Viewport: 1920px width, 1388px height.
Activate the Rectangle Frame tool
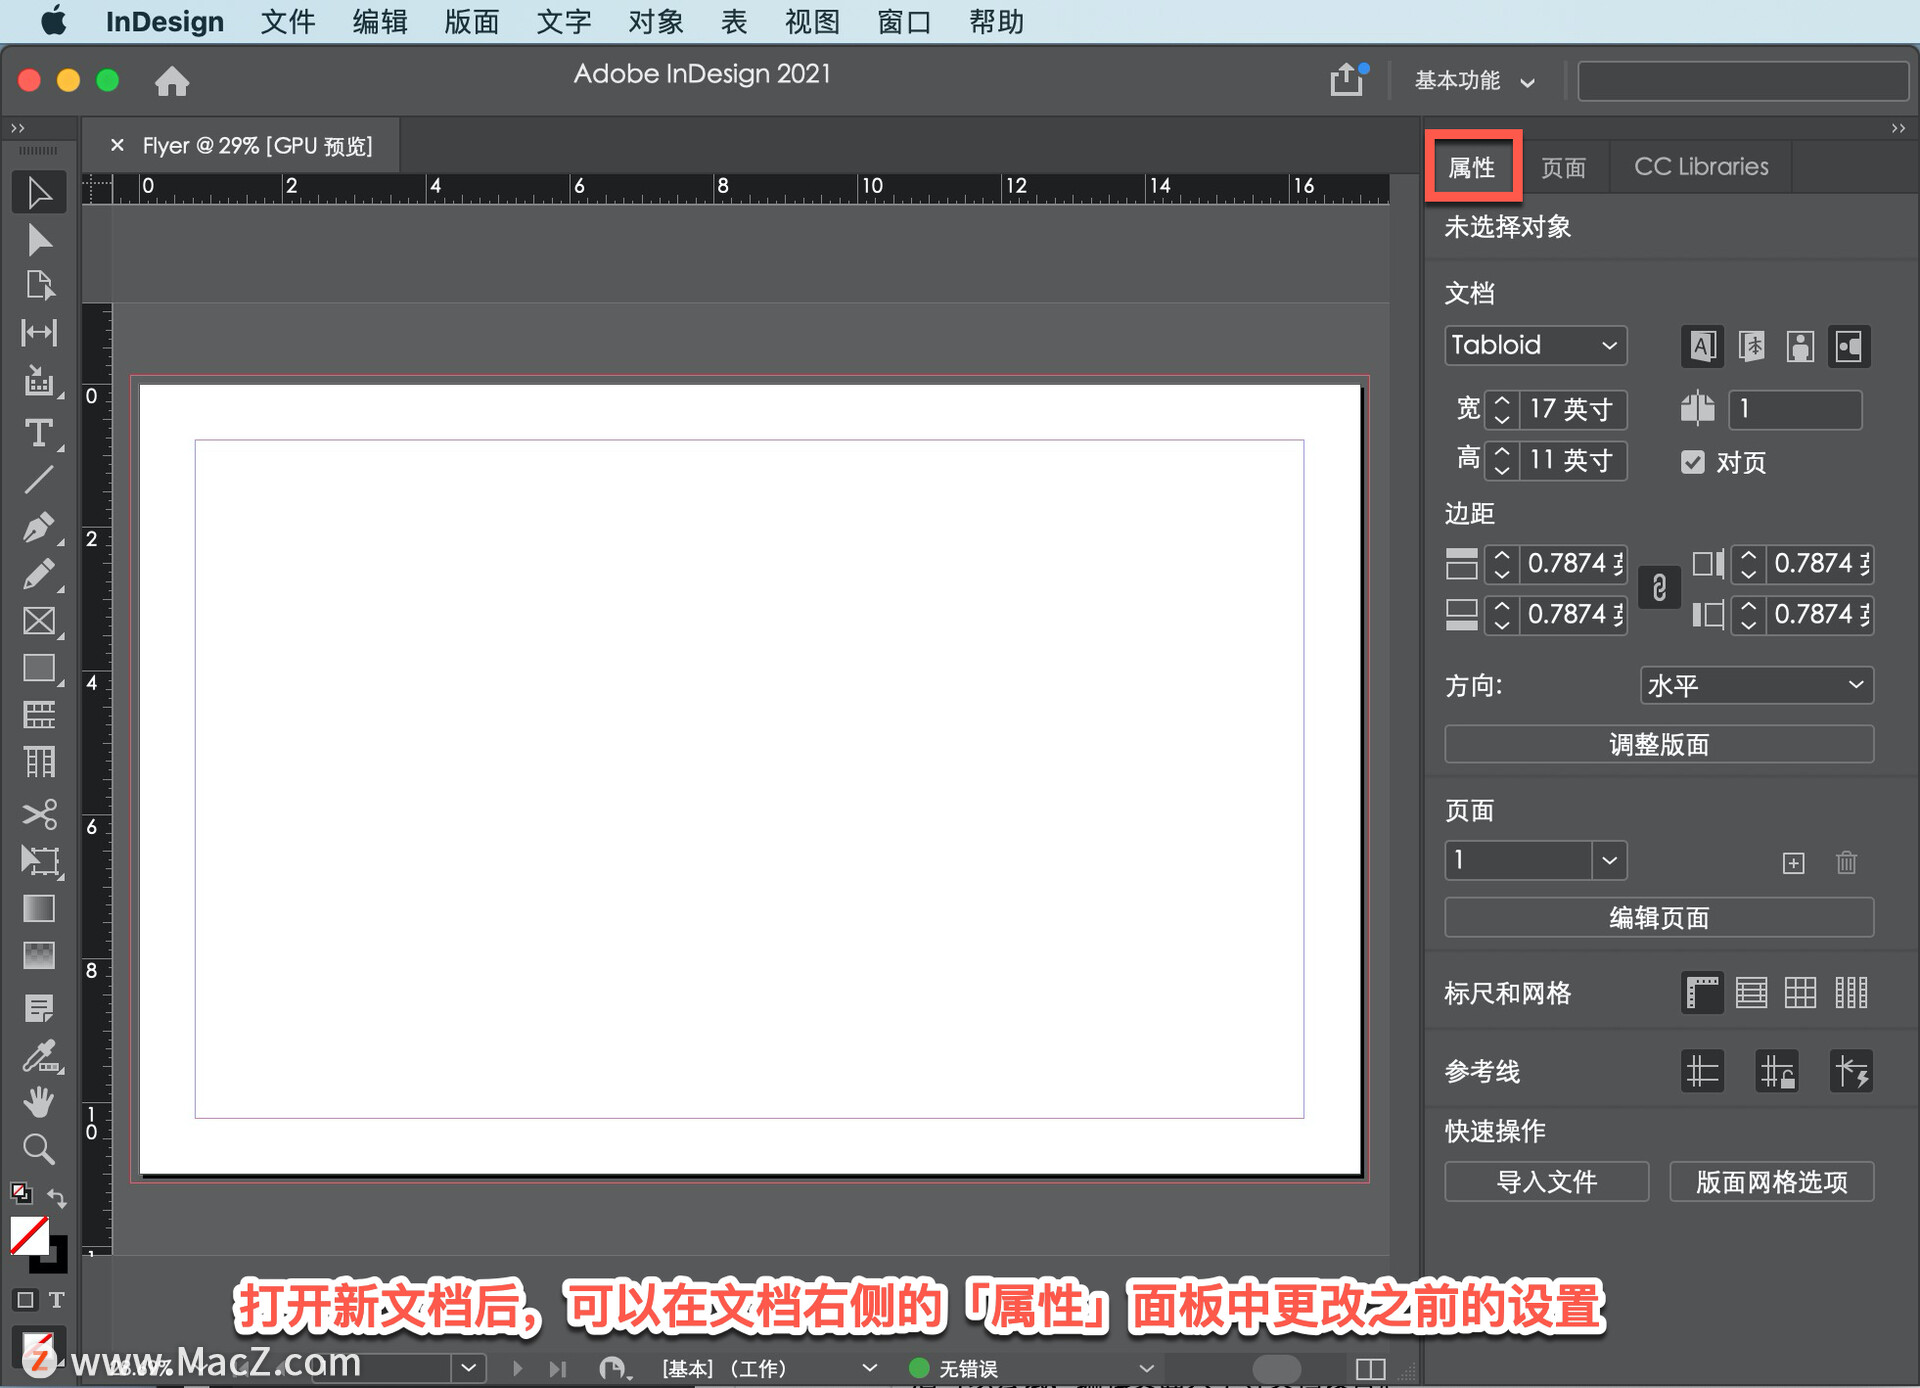tap(39, 621)
